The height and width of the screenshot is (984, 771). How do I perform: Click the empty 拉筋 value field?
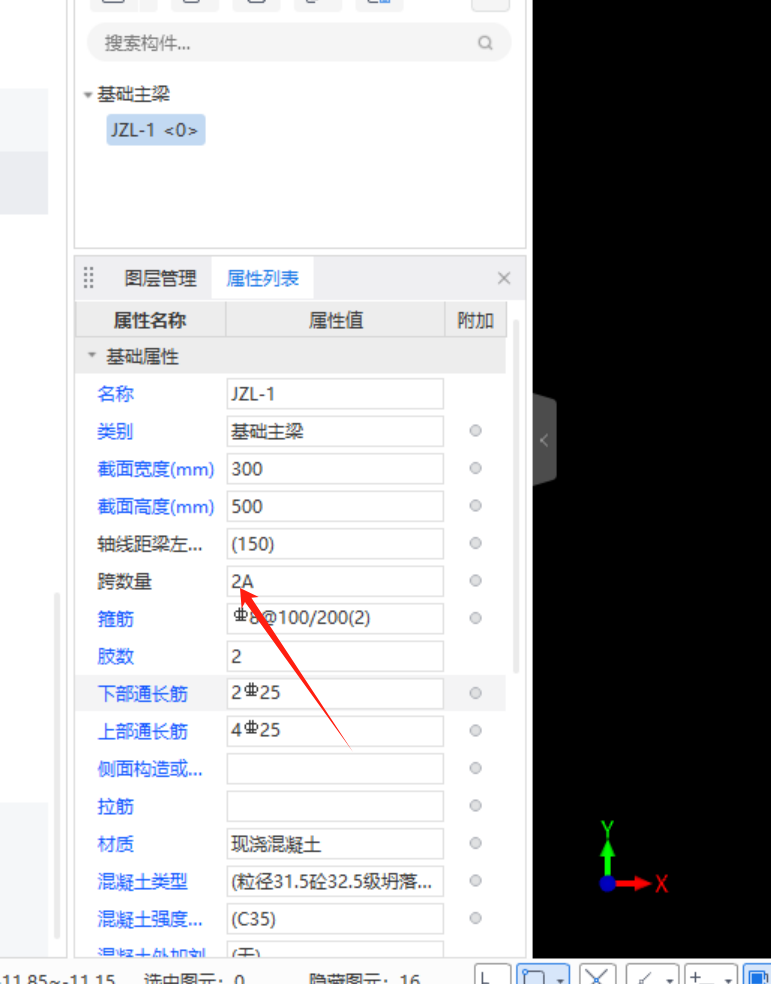(x=335, y=806)
